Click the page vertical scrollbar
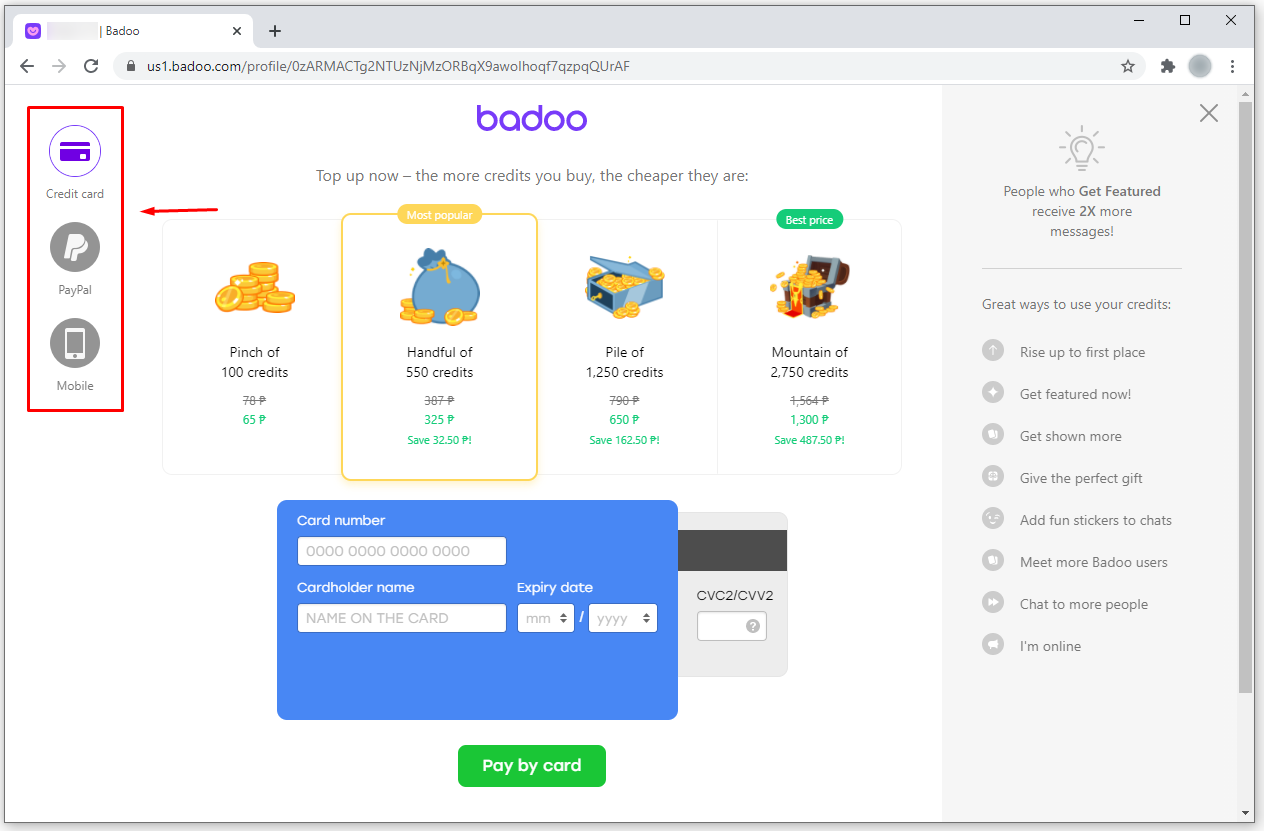1264x831 pixels. click(1246, 397)
